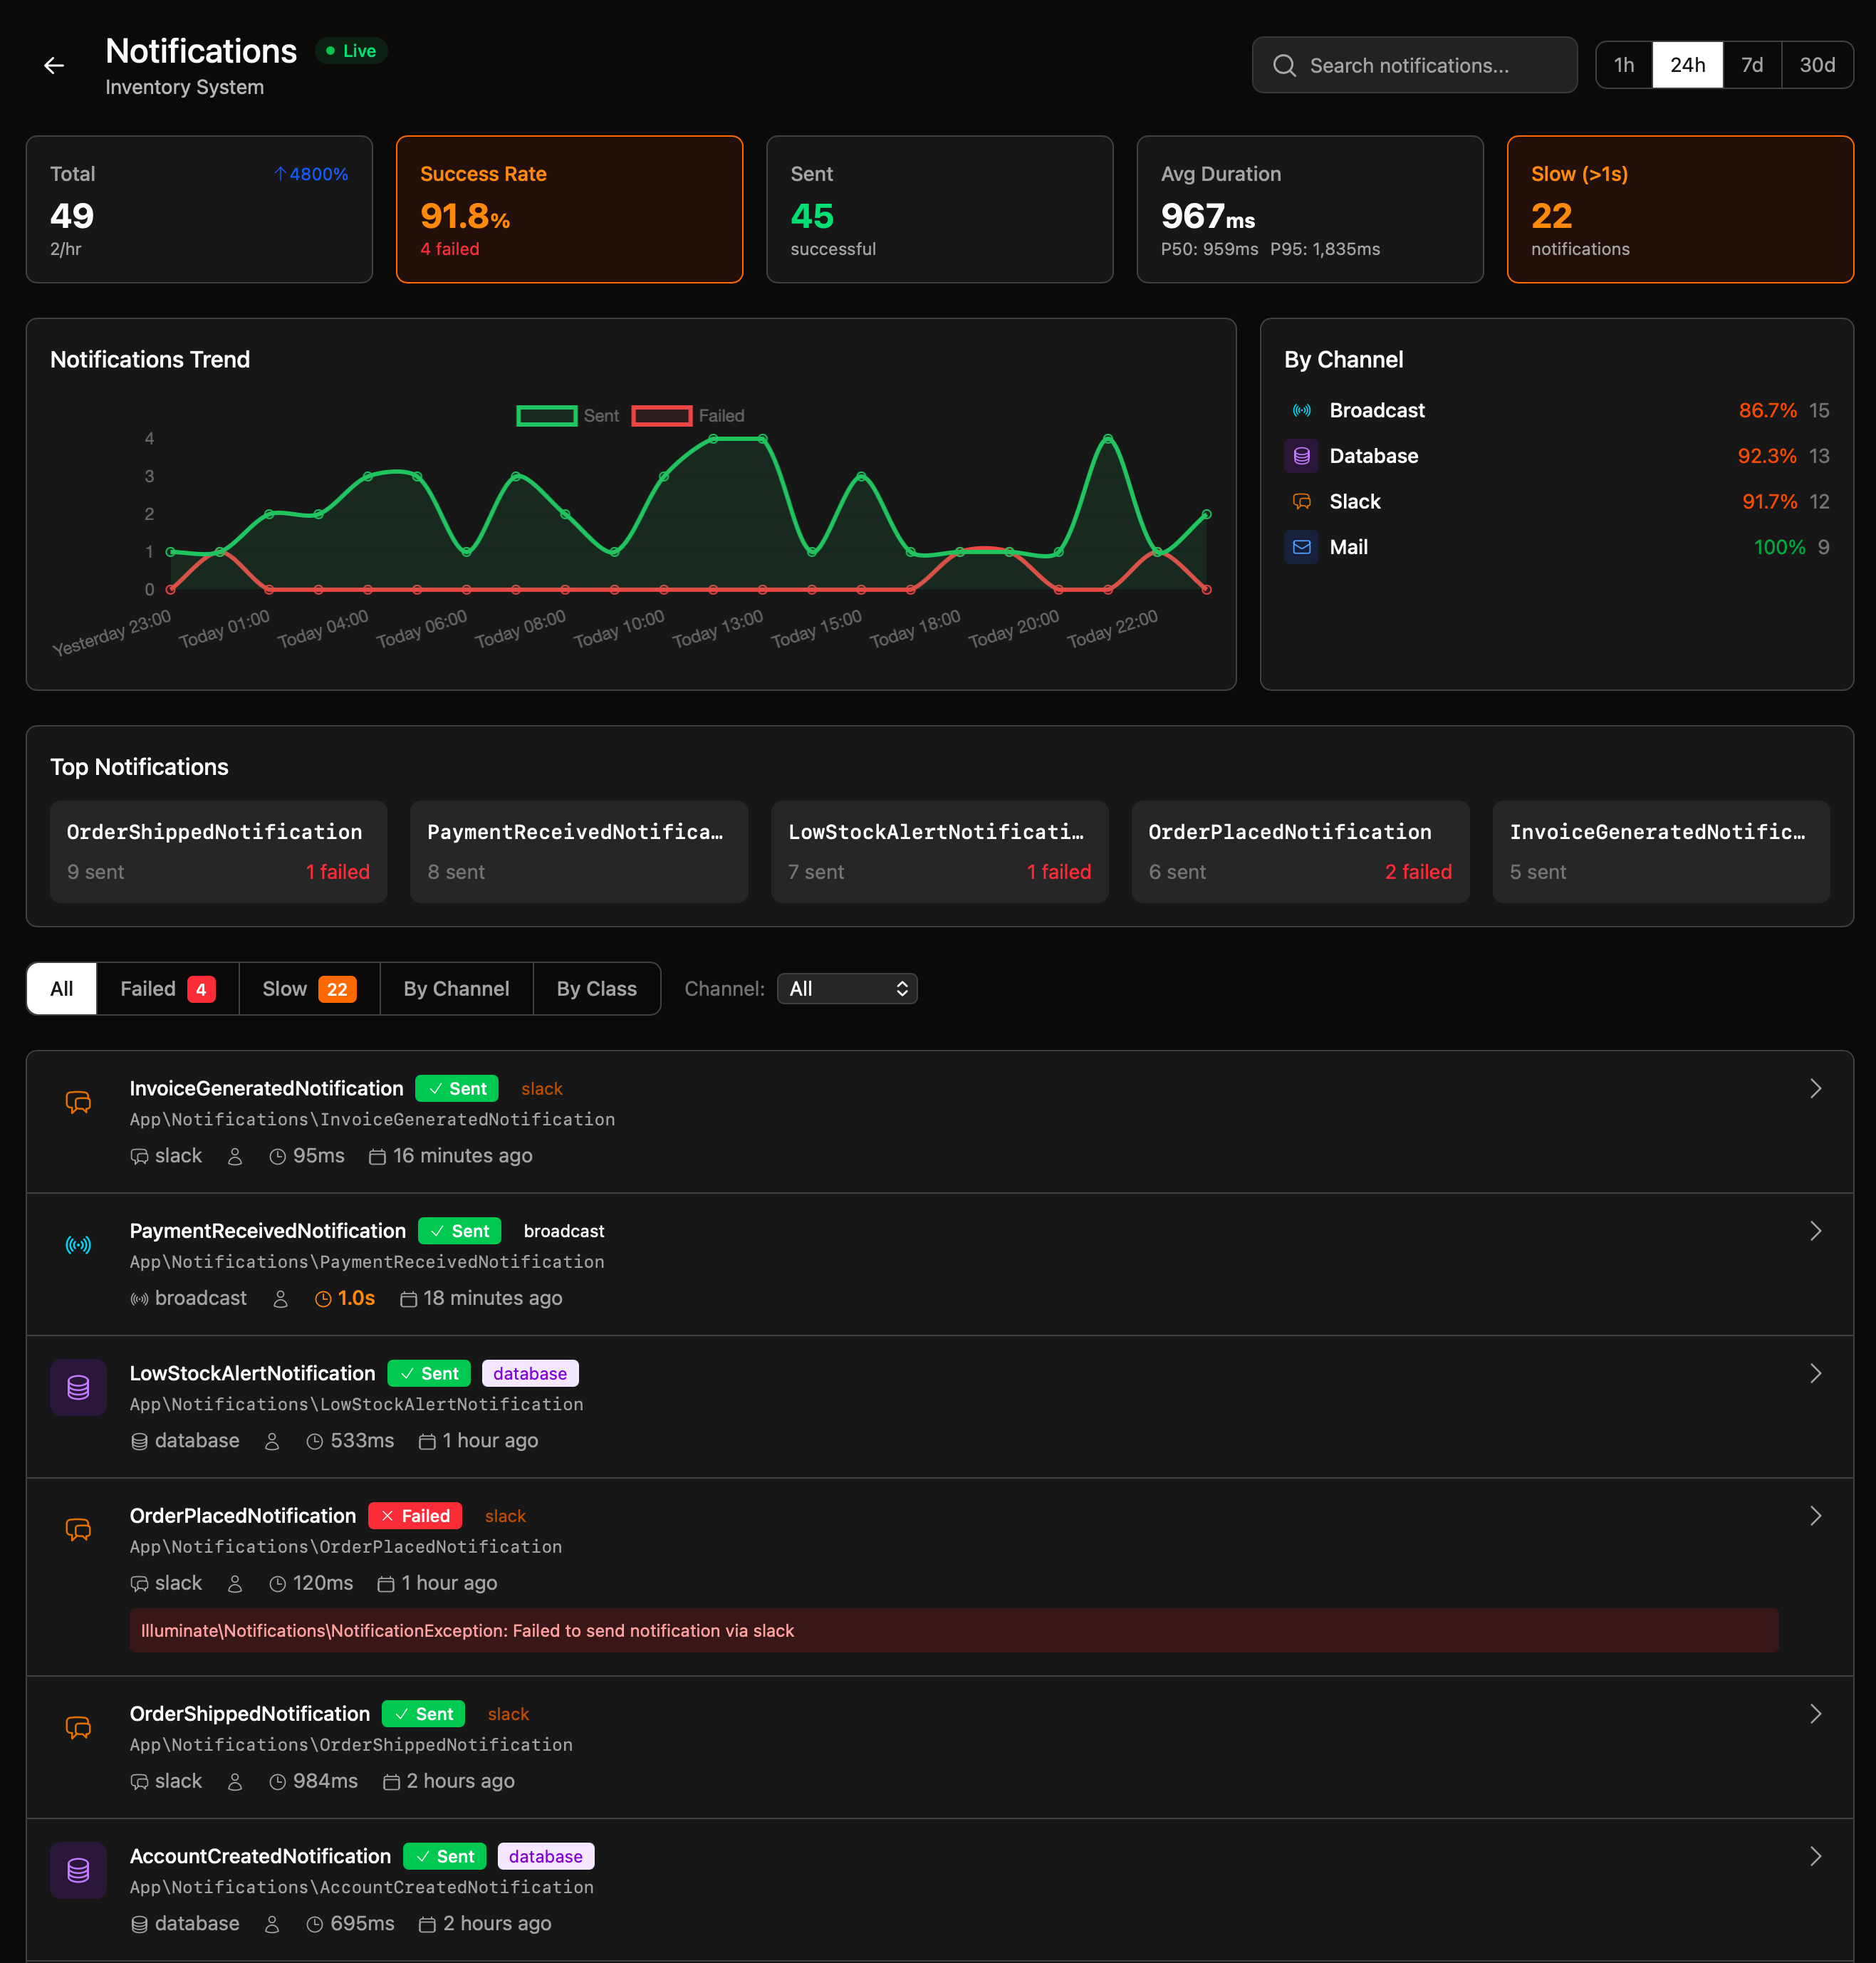This screenshot has height=1963, width=1876.
Task: Click the Mail envelope icon in By Channel
Action: point(1301,547)
